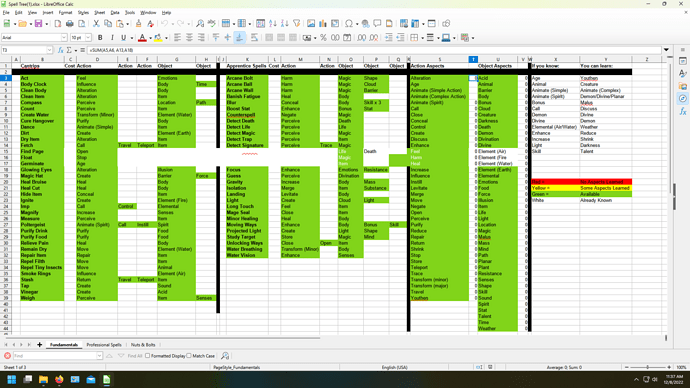Toggle the Formatted Display checkbox

pyautogui.click(x=148, y=356)
